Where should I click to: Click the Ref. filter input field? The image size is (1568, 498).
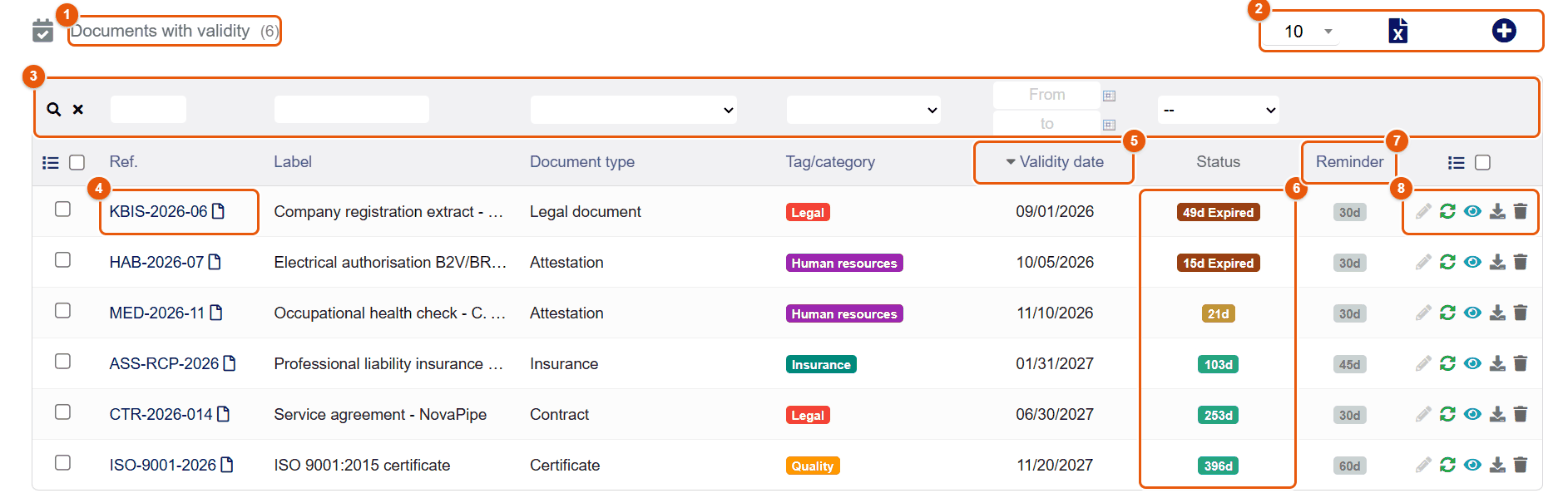click(148, 109)
